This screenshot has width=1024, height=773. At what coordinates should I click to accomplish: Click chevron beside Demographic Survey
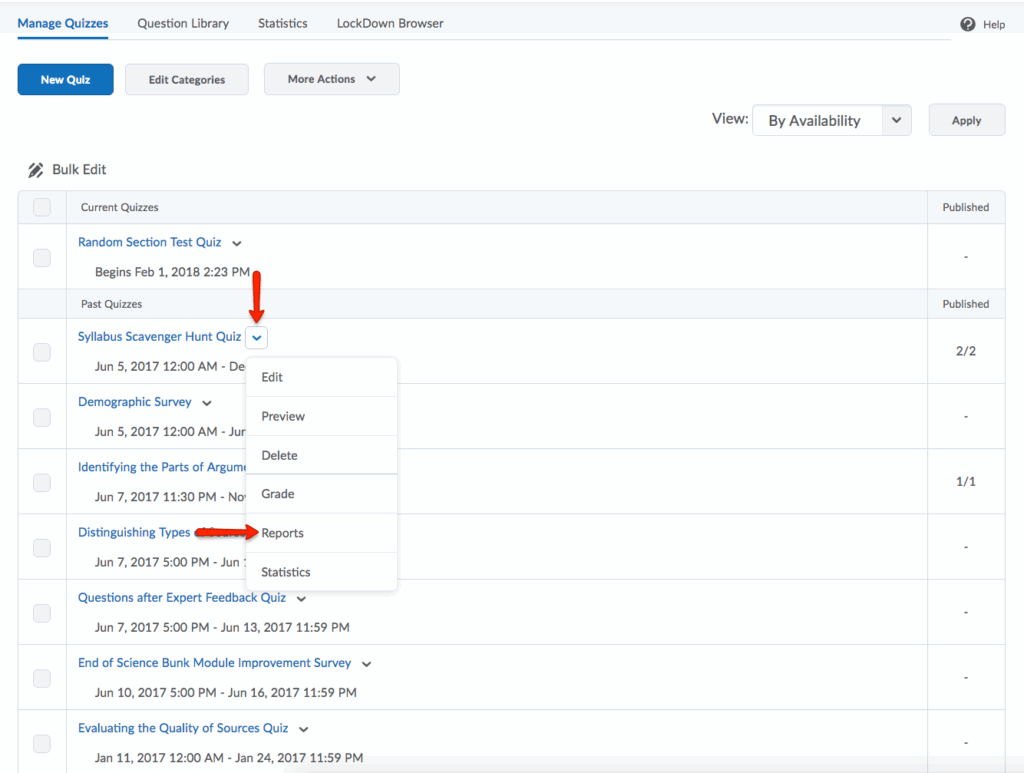207,403
